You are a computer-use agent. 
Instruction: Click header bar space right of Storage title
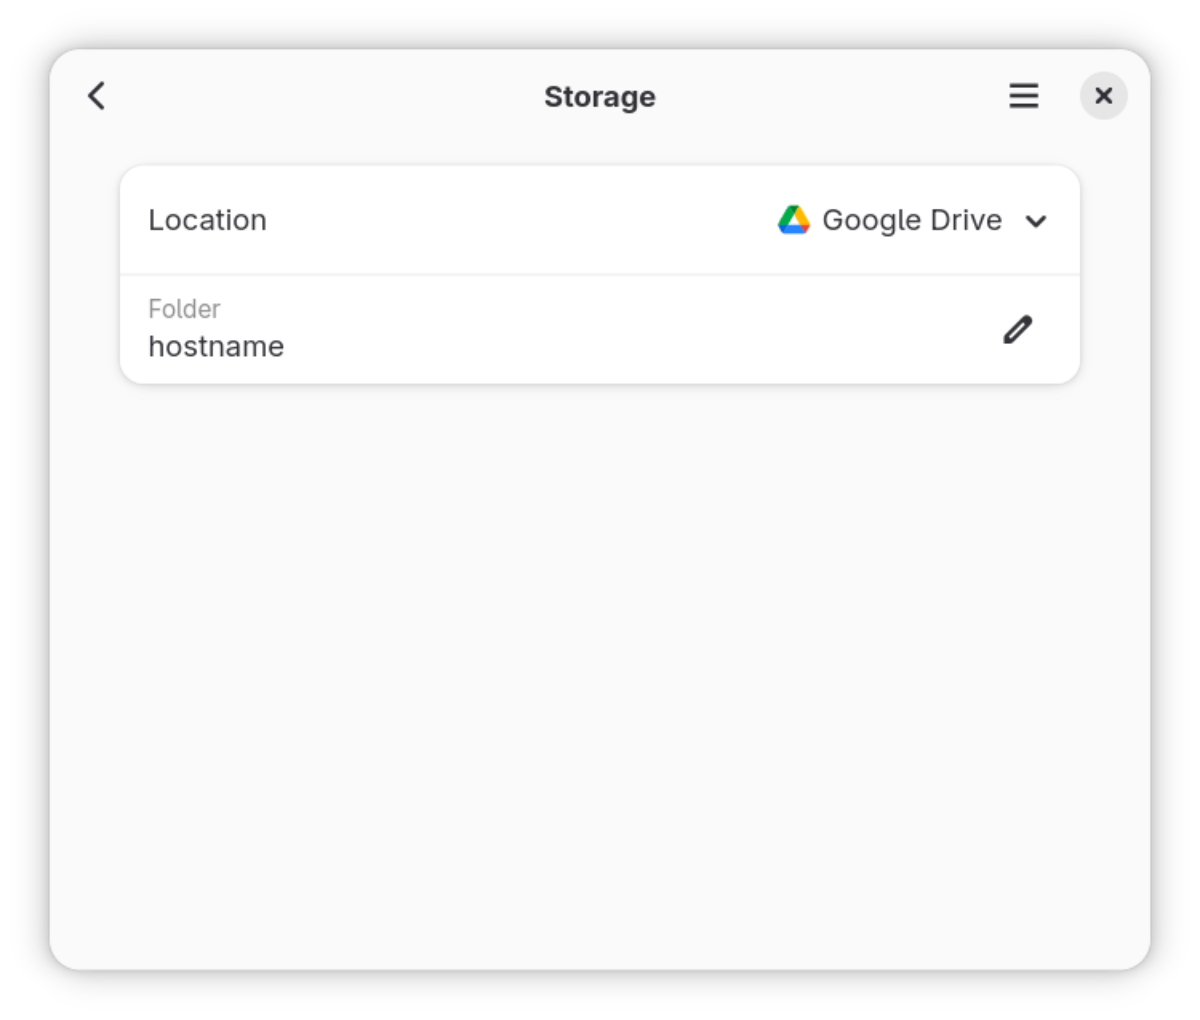tap(830, 96)
